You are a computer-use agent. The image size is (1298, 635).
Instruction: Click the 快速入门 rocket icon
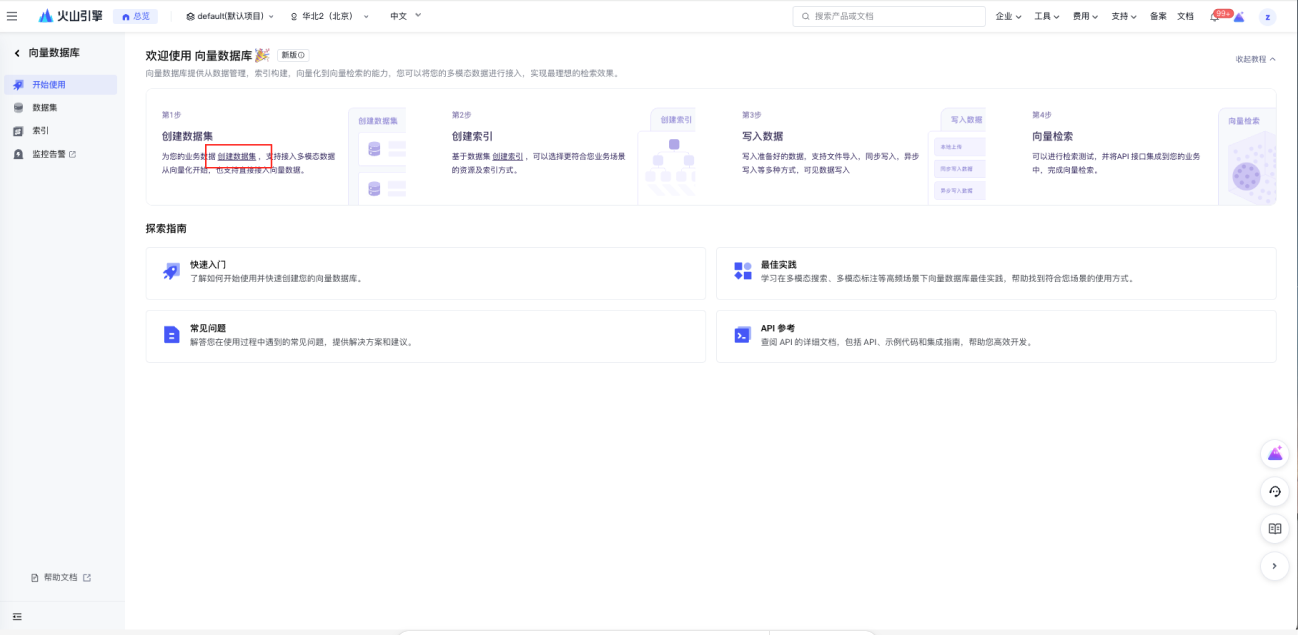[x=171, y=271]
